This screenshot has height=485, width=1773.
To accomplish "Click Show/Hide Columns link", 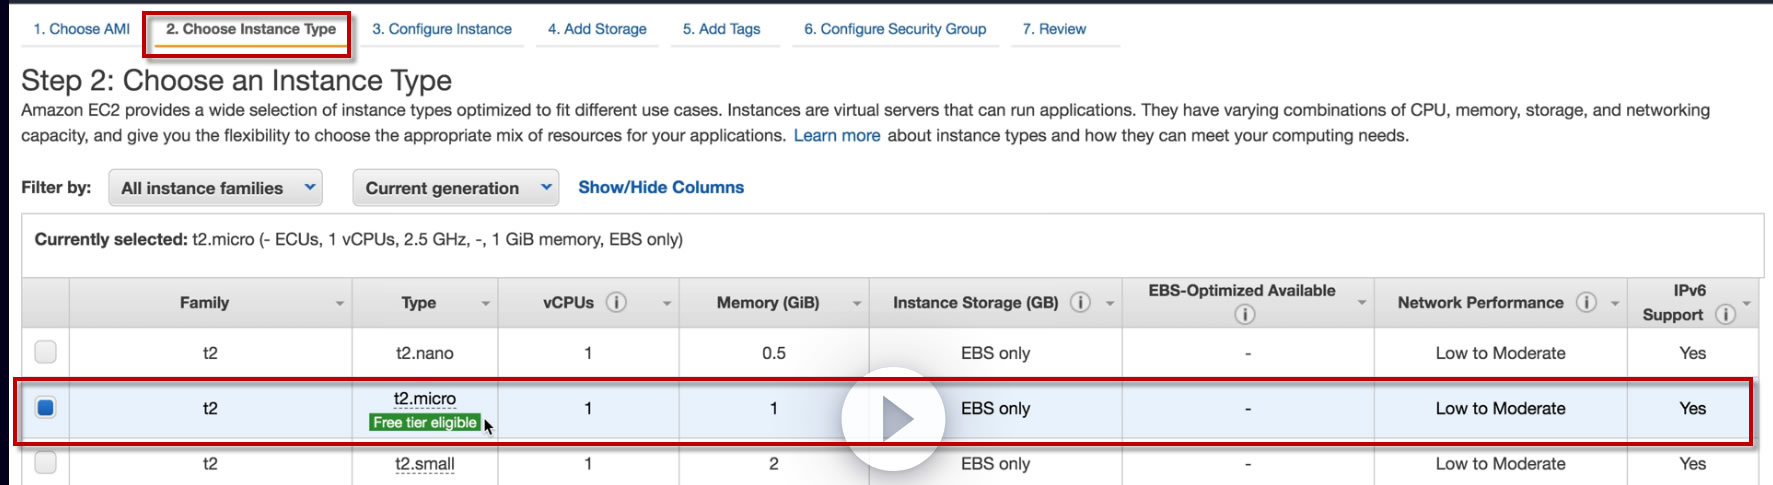I will 661,187.
